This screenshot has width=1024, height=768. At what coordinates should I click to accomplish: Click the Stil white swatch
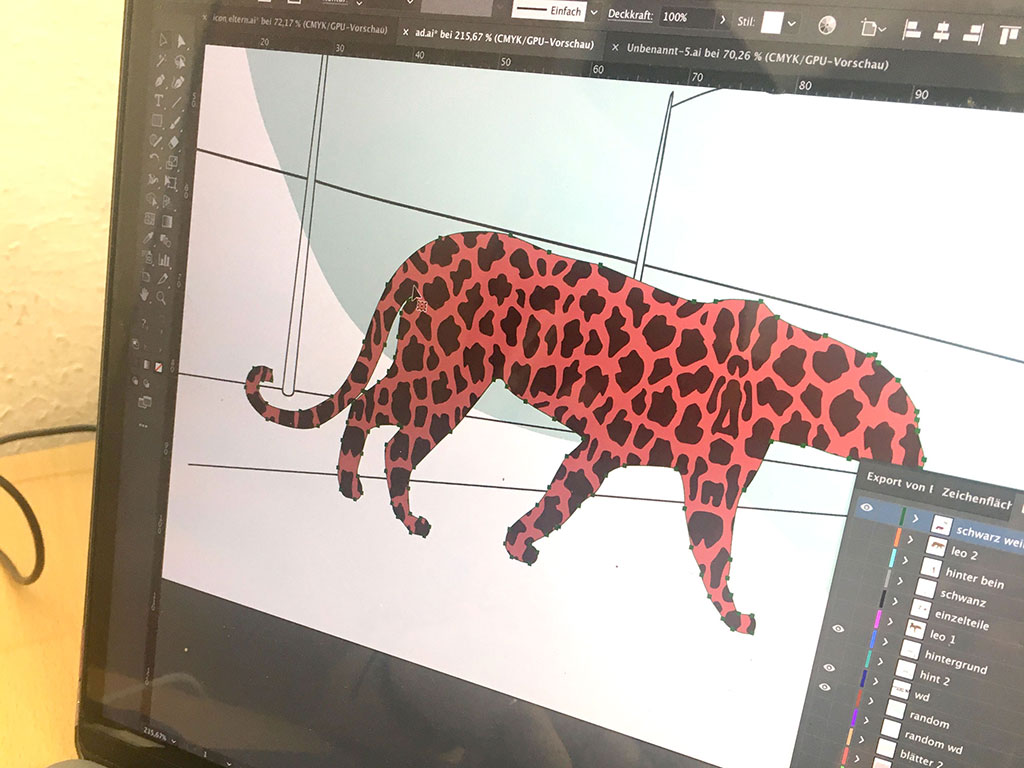tap(771, 22)
